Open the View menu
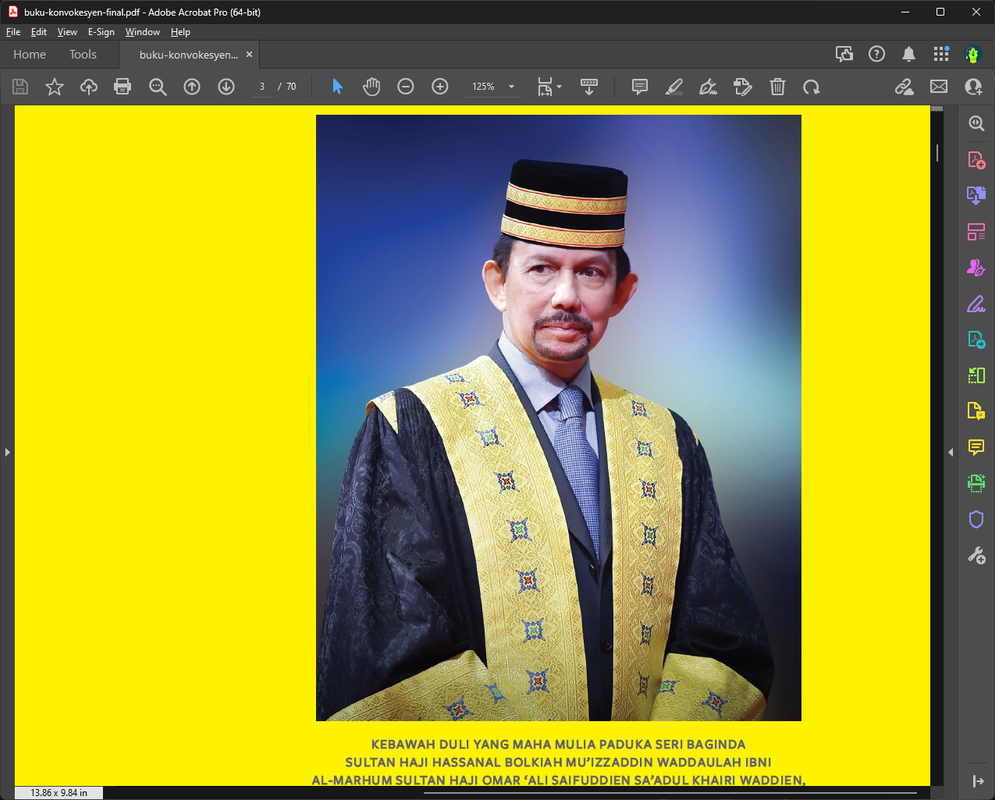Viewport: 995px width, 800px height. click(x=67, y=32)
